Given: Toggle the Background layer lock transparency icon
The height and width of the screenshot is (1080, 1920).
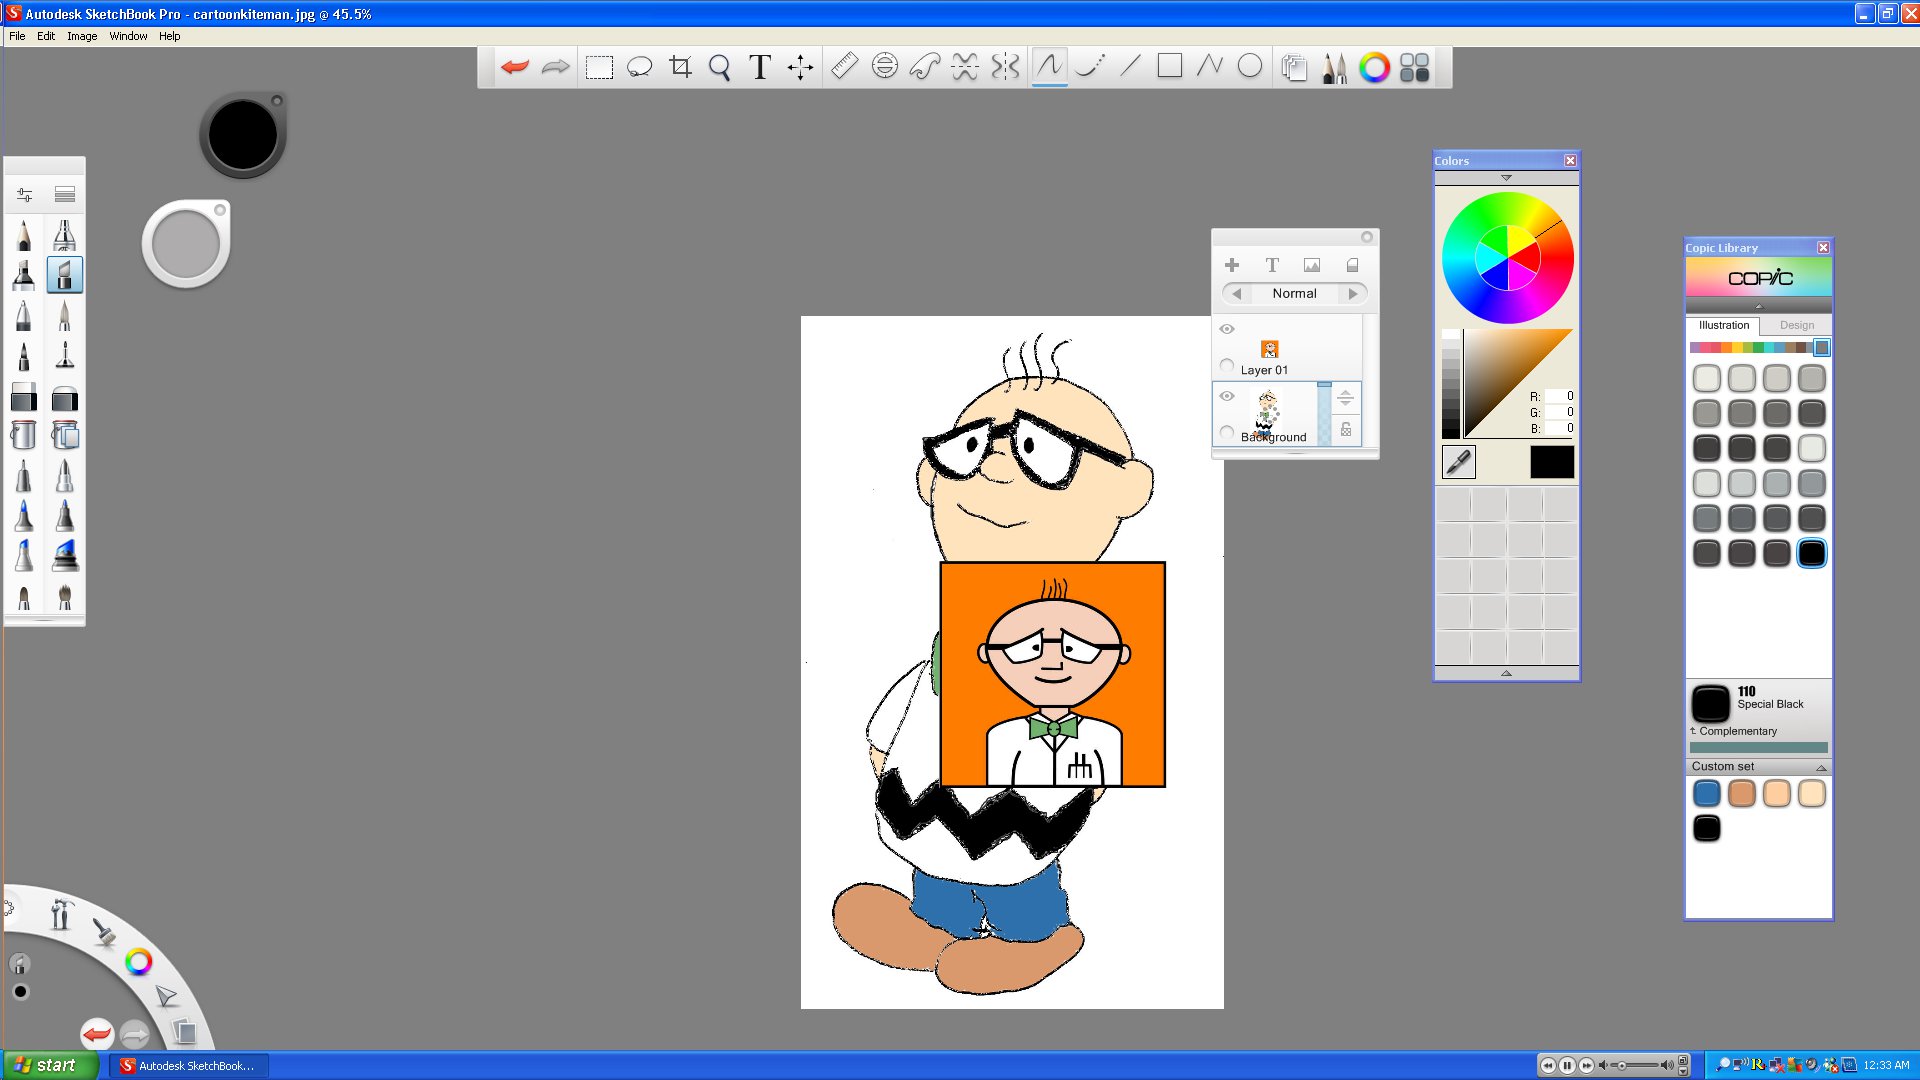Looking at the screenshot, I should [1346, 429].
